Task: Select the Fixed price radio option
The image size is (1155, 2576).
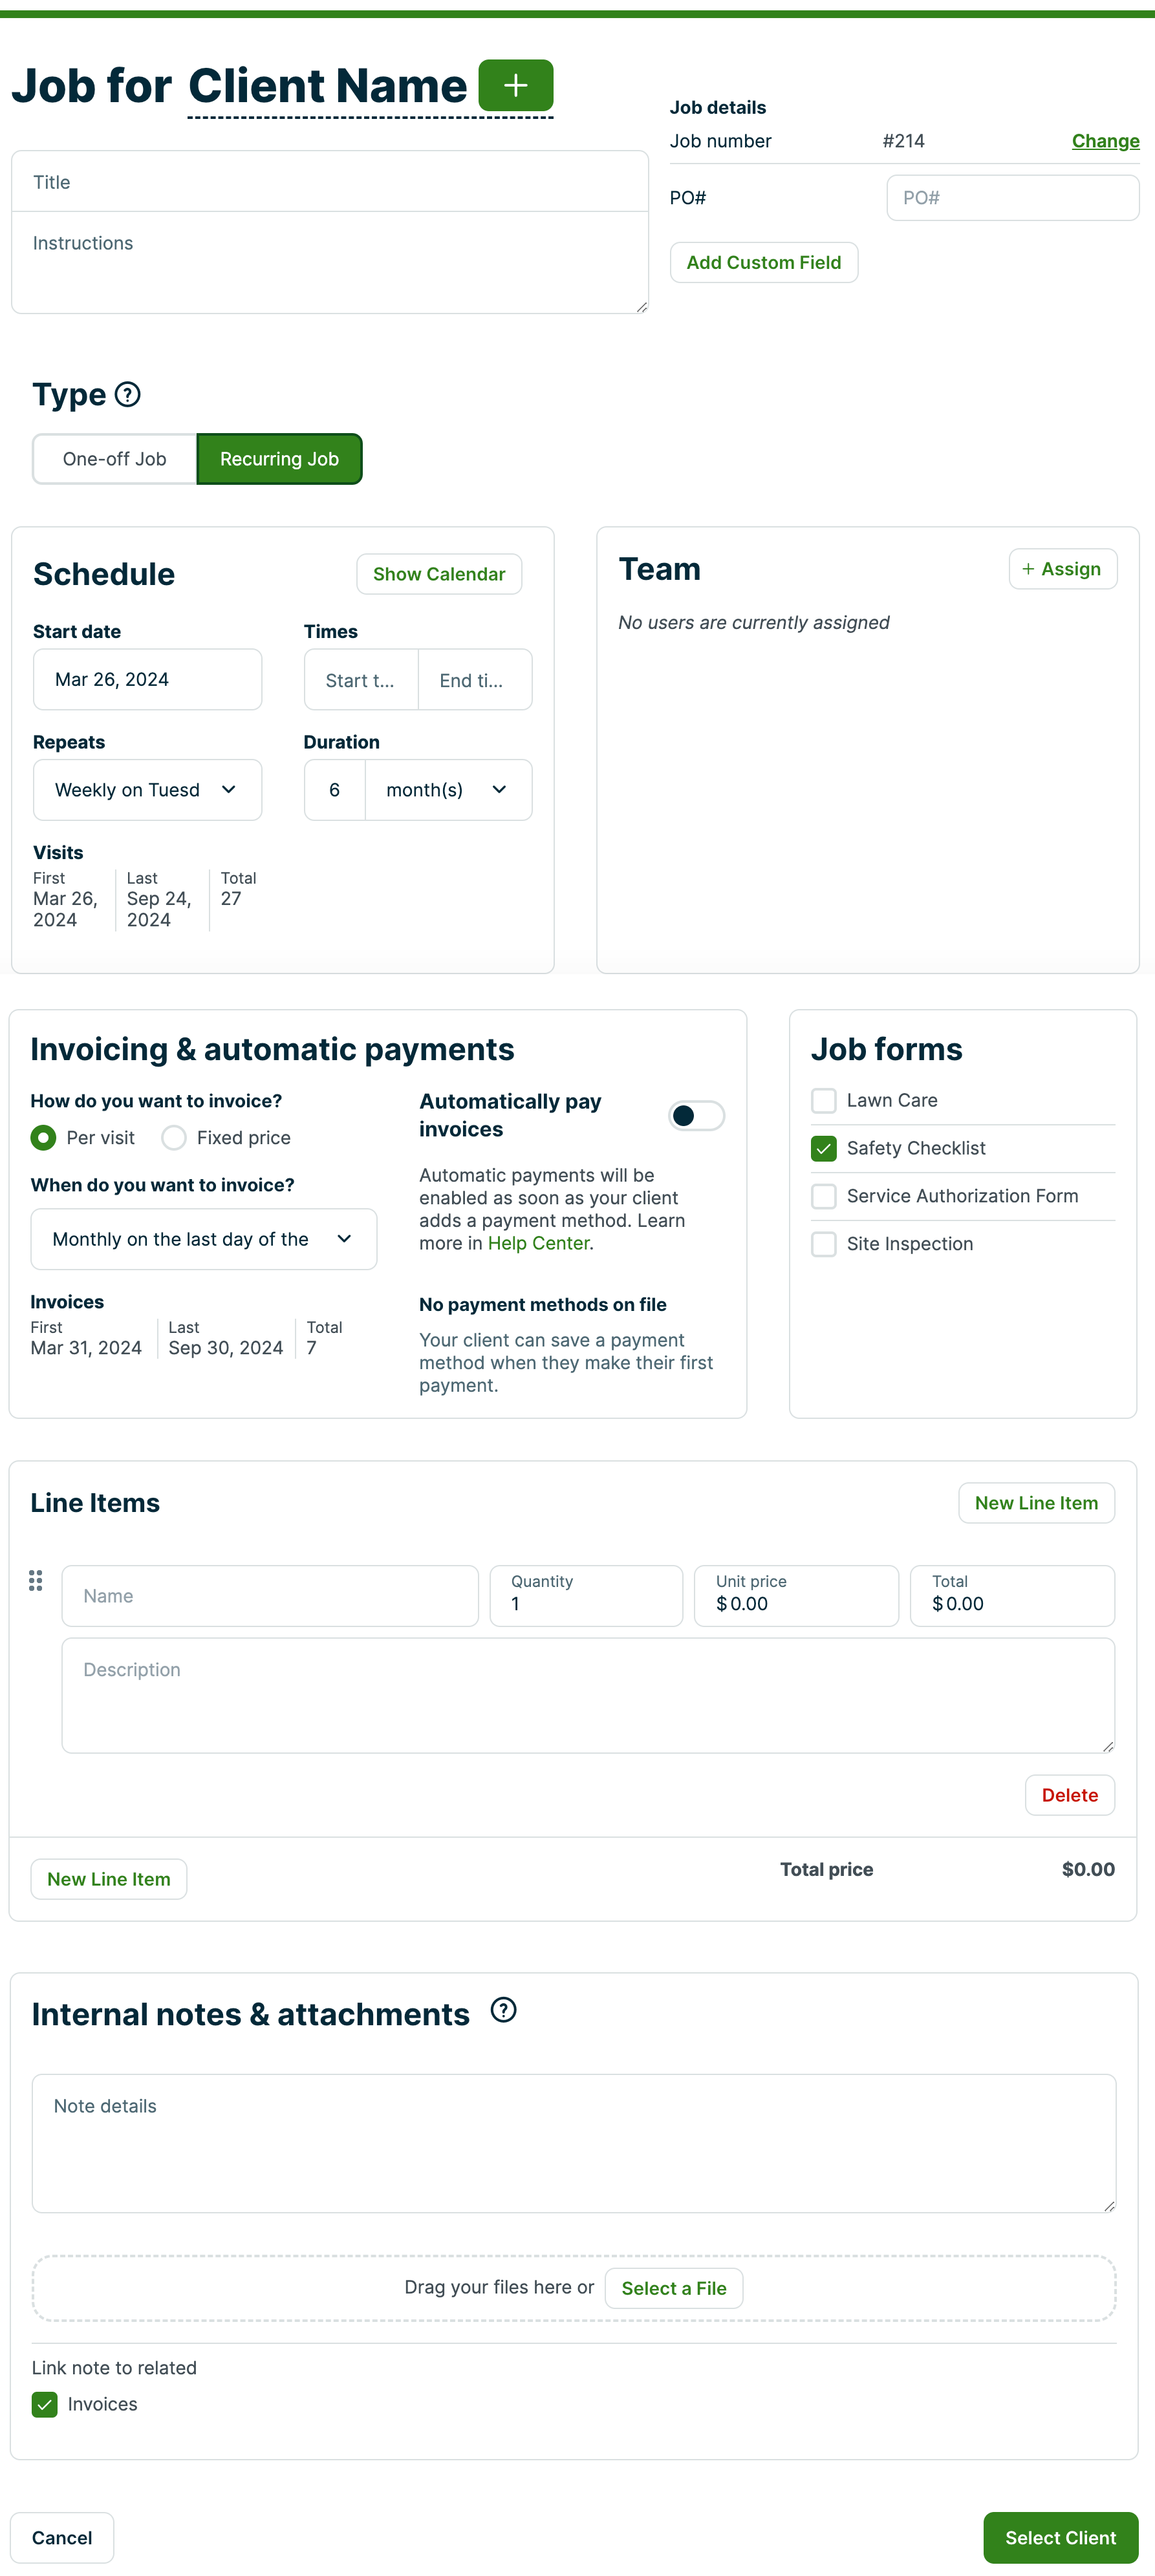Action: point(174,1138)
